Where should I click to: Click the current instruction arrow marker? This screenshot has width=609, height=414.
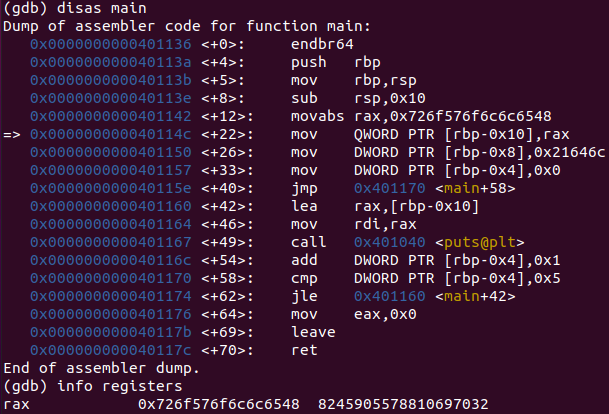[x=12, y=135]
